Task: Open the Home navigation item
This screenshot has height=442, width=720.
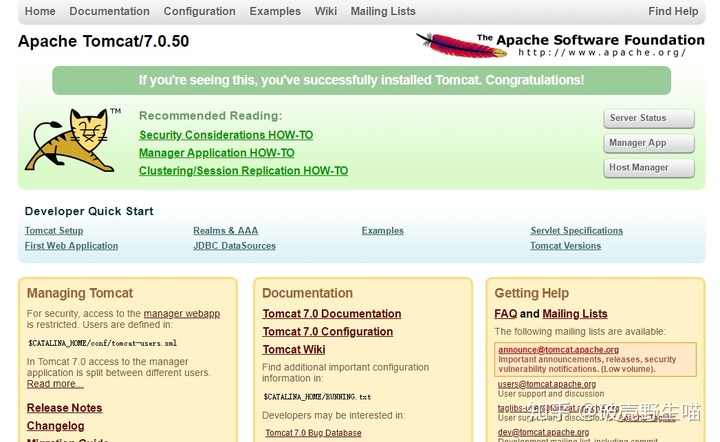Action: click(40, 11)
